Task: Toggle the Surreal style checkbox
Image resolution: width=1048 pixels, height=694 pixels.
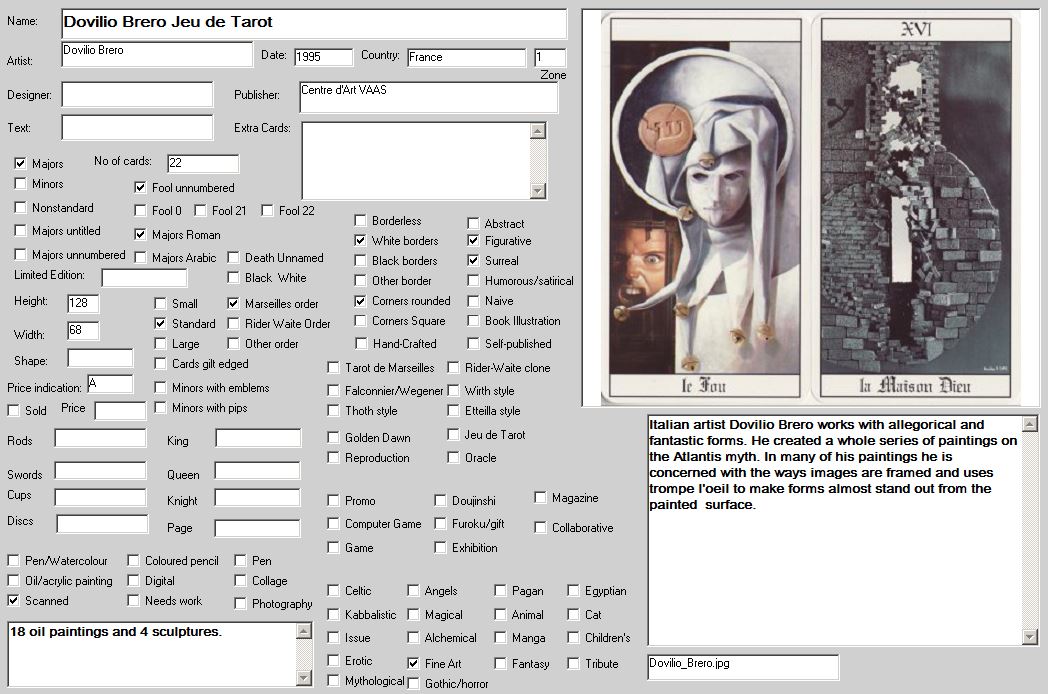Action: click(474, 261)
